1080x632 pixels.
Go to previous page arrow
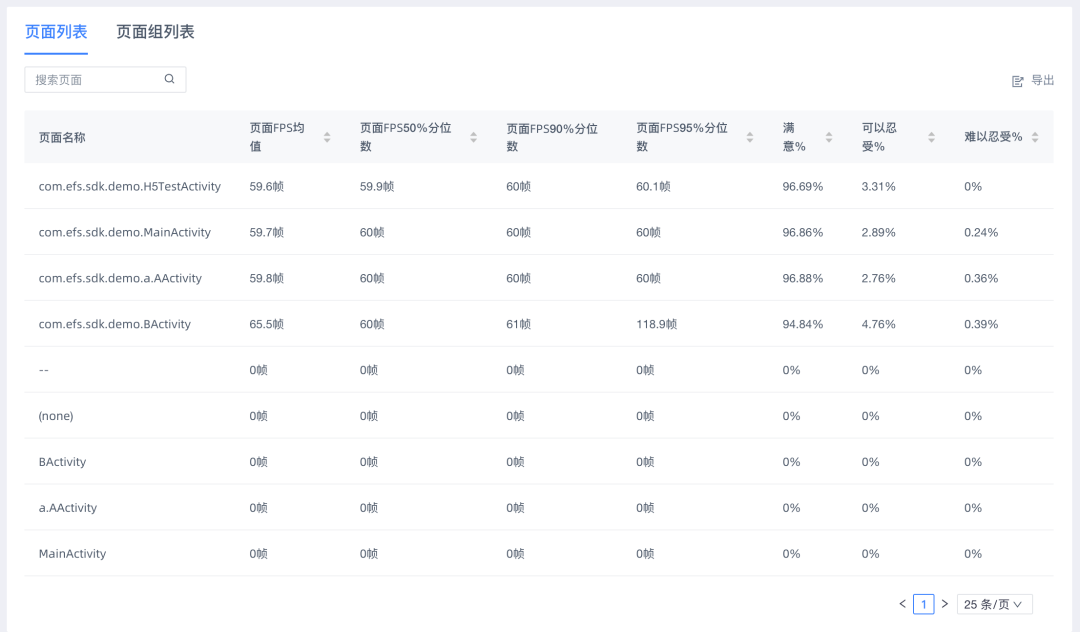[902, 604]
